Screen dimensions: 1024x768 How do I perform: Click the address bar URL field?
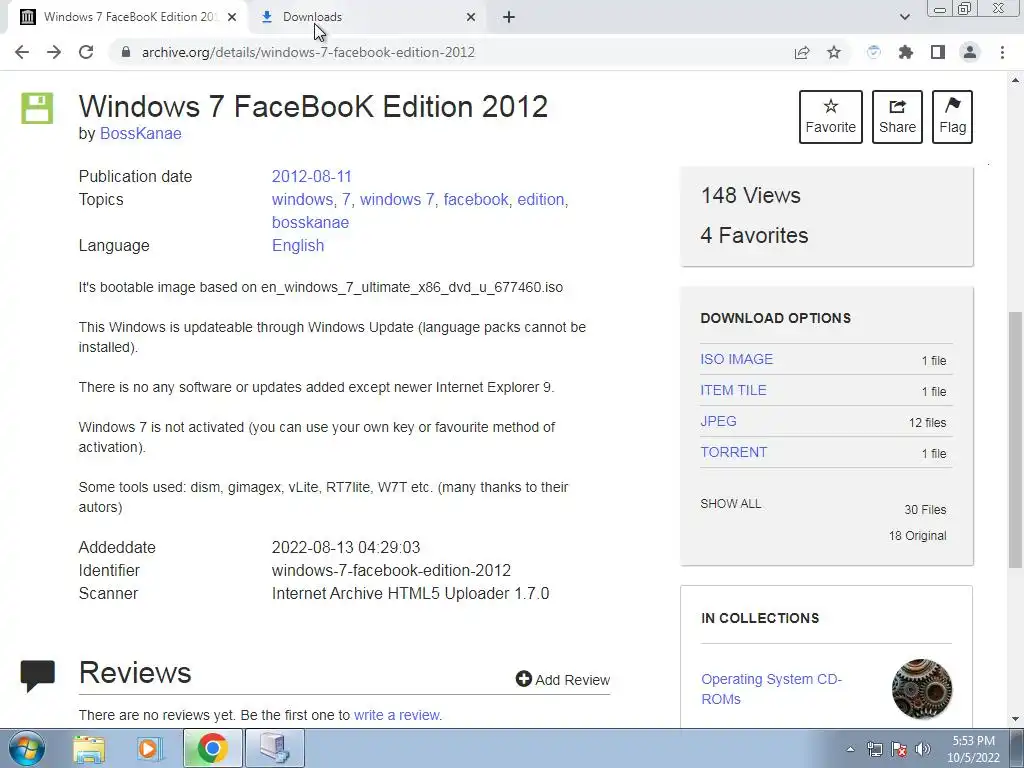pyautogui.click(x=451, y=52)
